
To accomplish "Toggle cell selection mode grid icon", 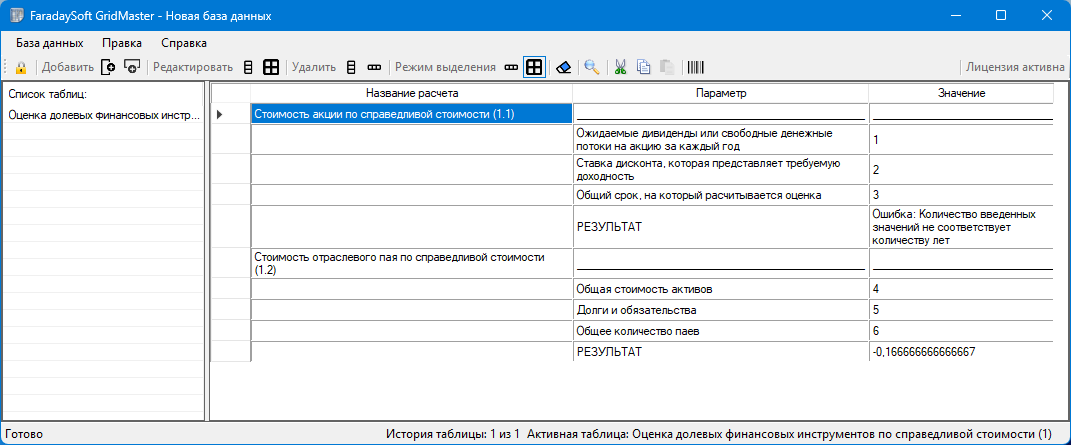I will [x=534, y=68].
